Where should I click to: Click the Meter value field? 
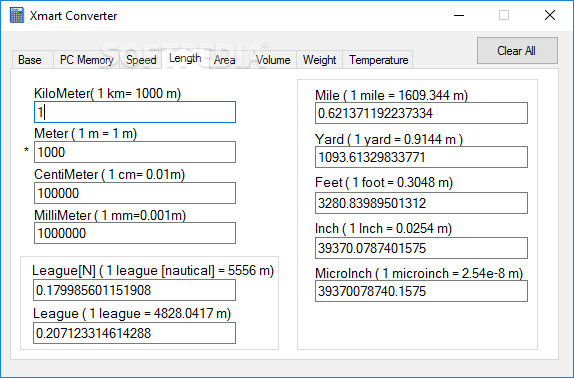tap(135, 152)
